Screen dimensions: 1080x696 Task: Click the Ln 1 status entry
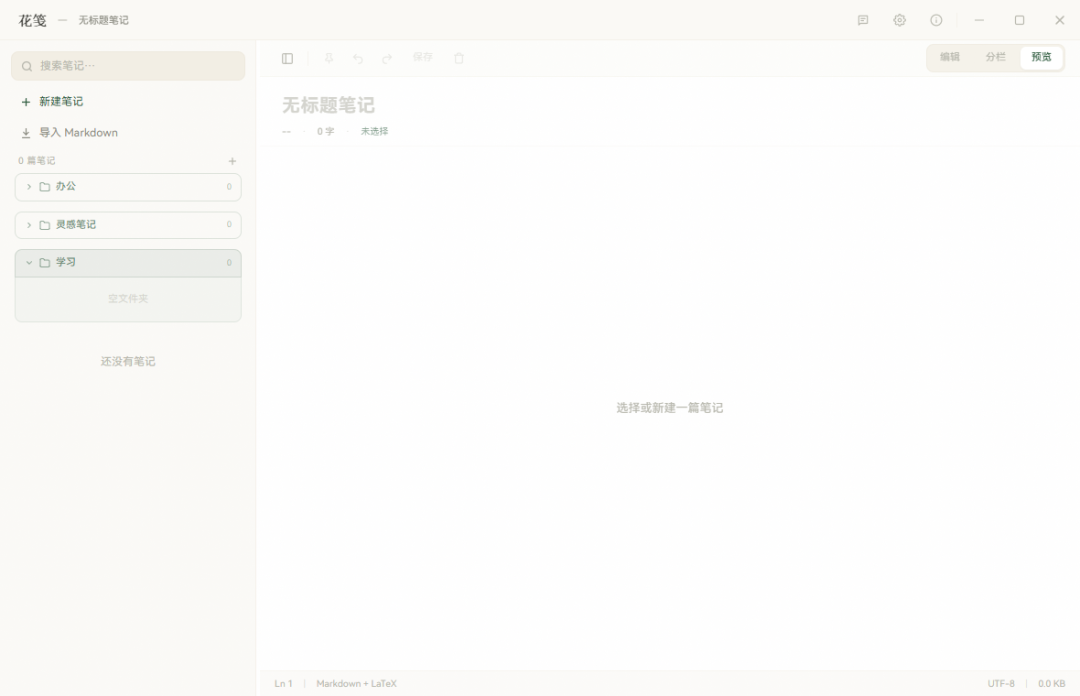(x=283, y=684)
